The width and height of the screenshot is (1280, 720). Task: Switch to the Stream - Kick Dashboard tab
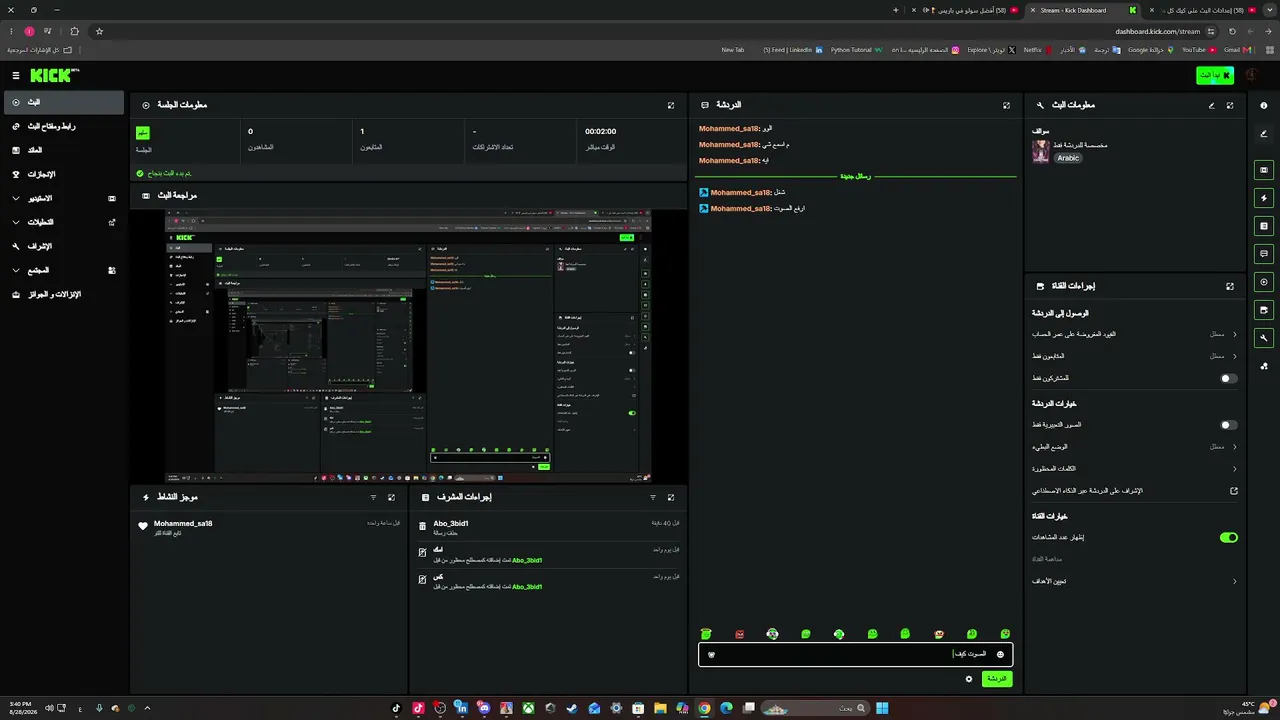(1083, 10)
